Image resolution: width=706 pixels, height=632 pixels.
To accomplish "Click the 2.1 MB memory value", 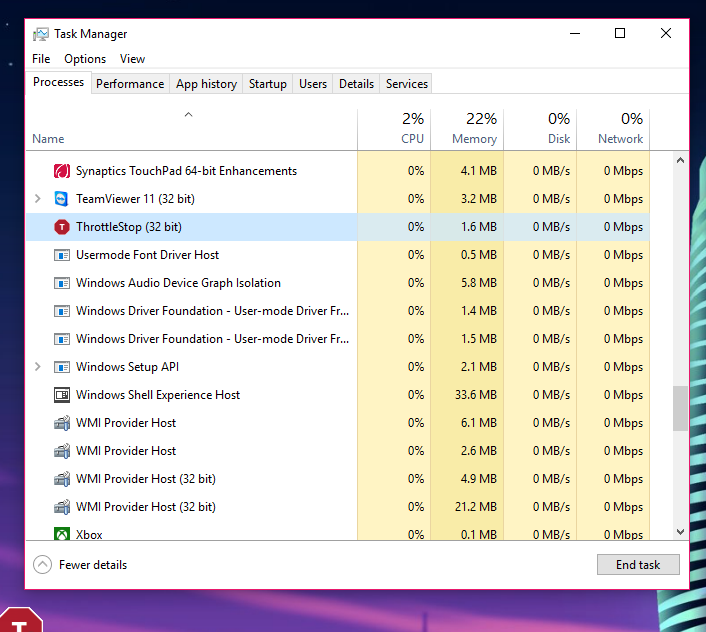I will tap(479, 367).
